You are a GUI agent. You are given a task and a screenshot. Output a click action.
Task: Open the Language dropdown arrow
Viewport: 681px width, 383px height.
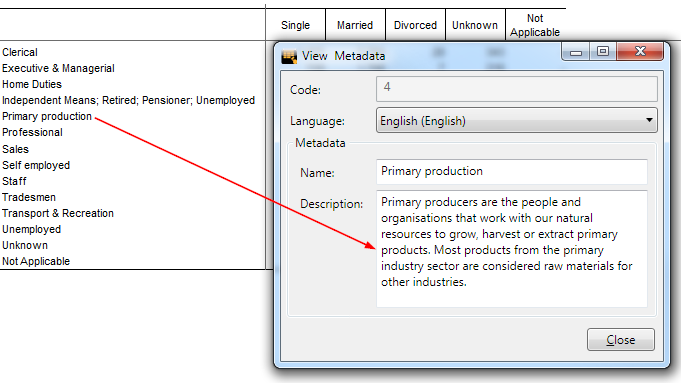click(x=649, y=120)
